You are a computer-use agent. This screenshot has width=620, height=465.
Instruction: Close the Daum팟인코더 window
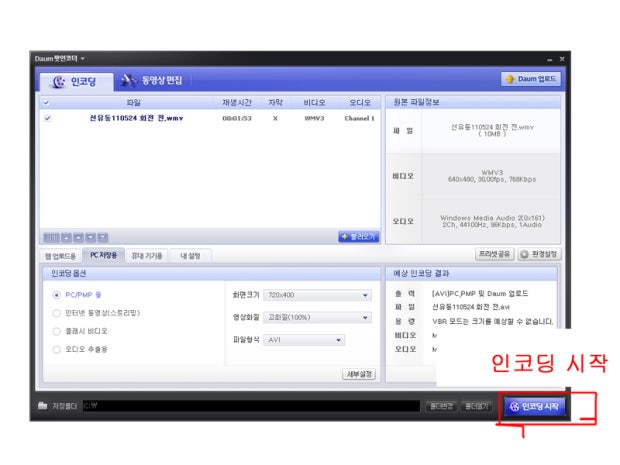click(x=562, y=59)
